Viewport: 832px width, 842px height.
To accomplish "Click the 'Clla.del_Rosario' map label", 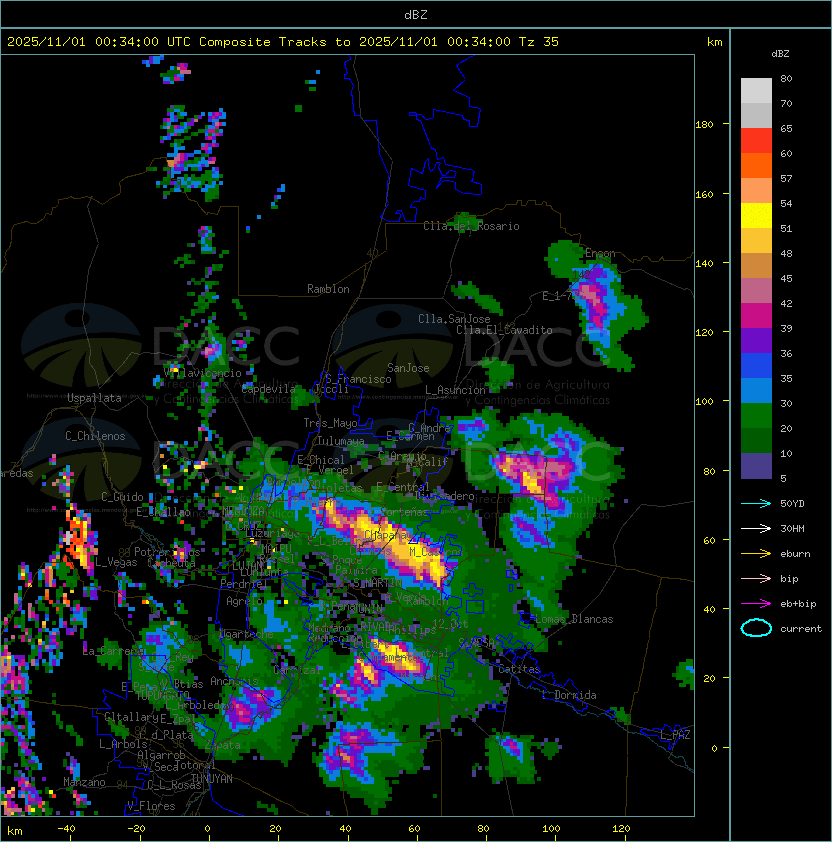I will coord(471,226).
